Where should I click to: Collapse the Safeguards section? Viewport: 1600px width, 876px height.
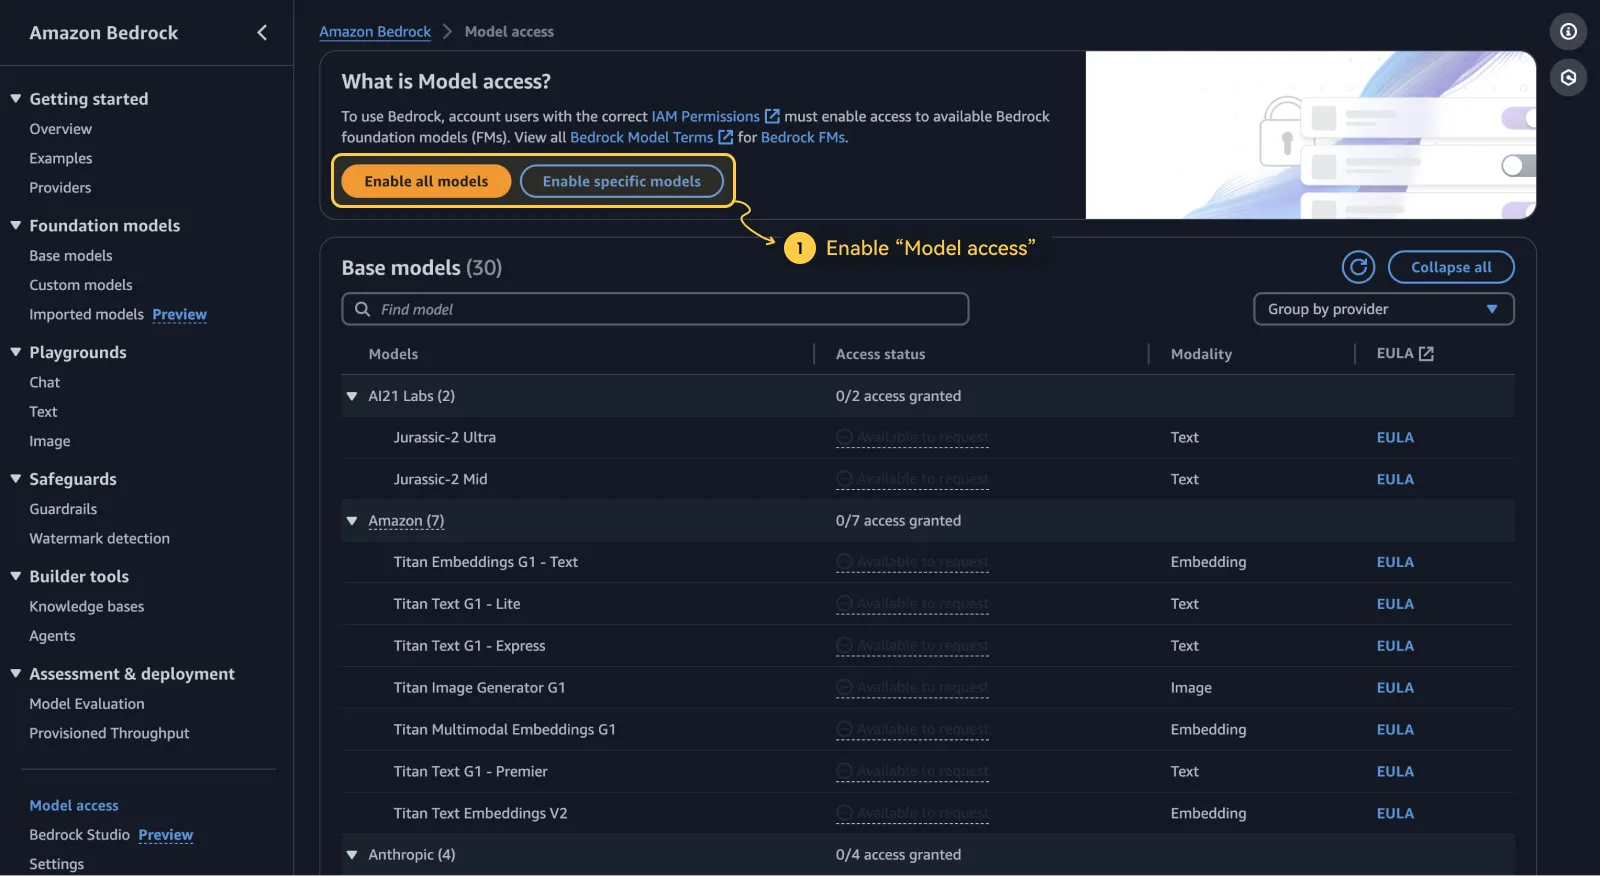[x=16, y=479]
